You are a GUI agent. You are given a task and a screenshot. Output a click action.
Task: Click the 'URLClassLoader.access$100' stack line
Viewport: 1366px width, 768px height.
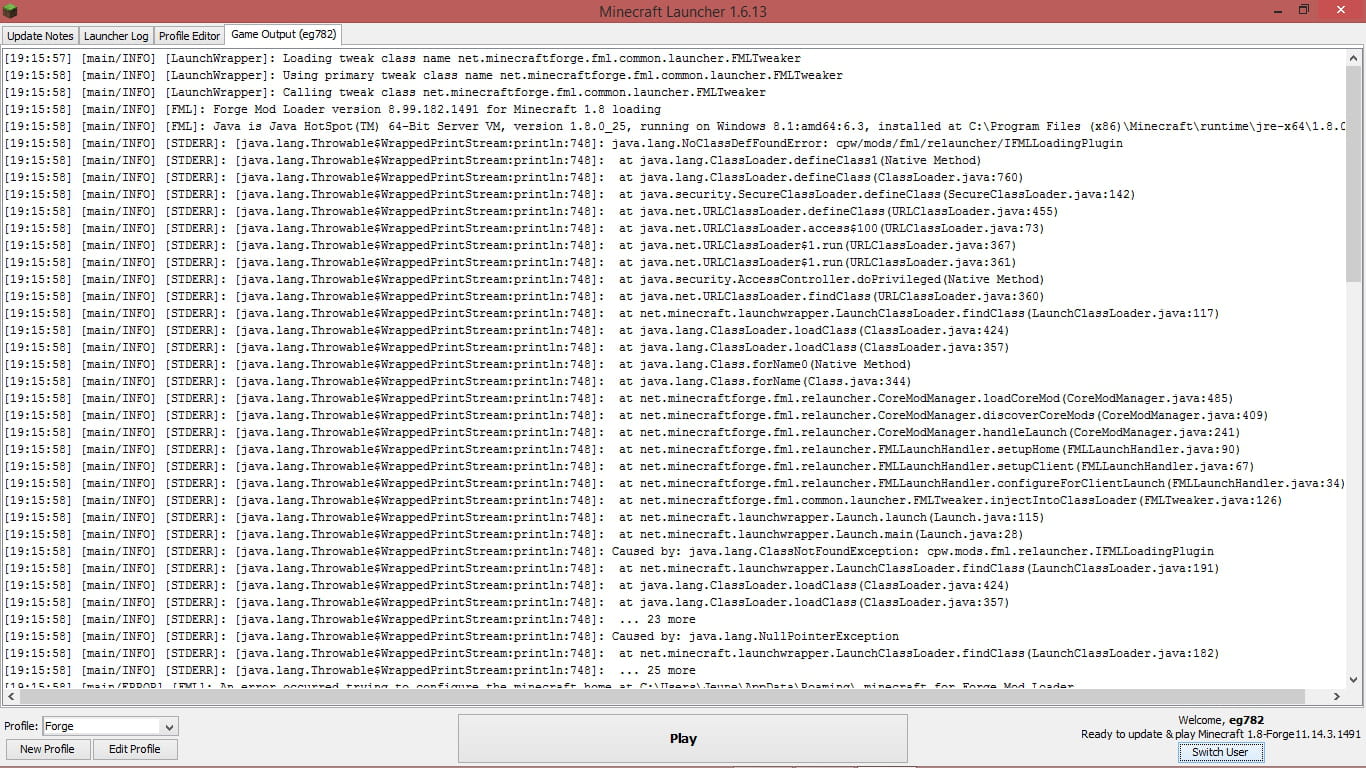pyautogui.click(x=524, y=228)
